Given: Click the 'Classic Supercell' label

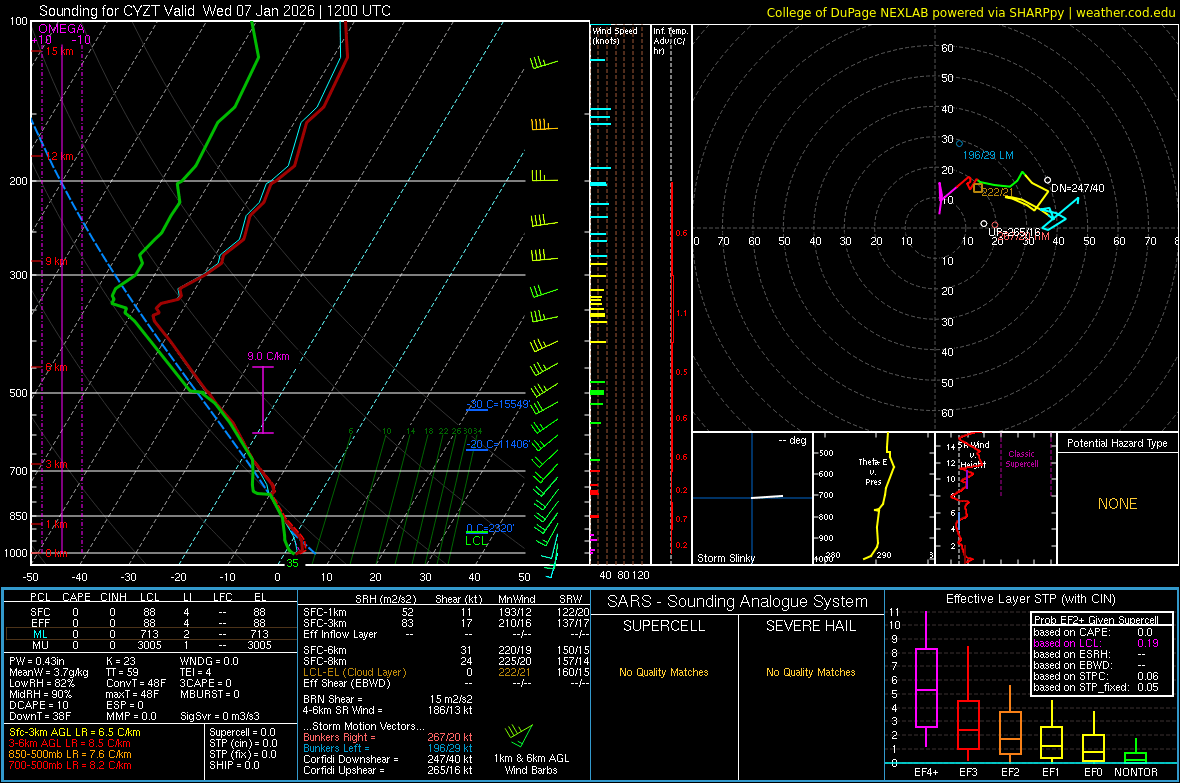Looking at the screenshot, I should pyautogui.click(x=1021, y=459).
